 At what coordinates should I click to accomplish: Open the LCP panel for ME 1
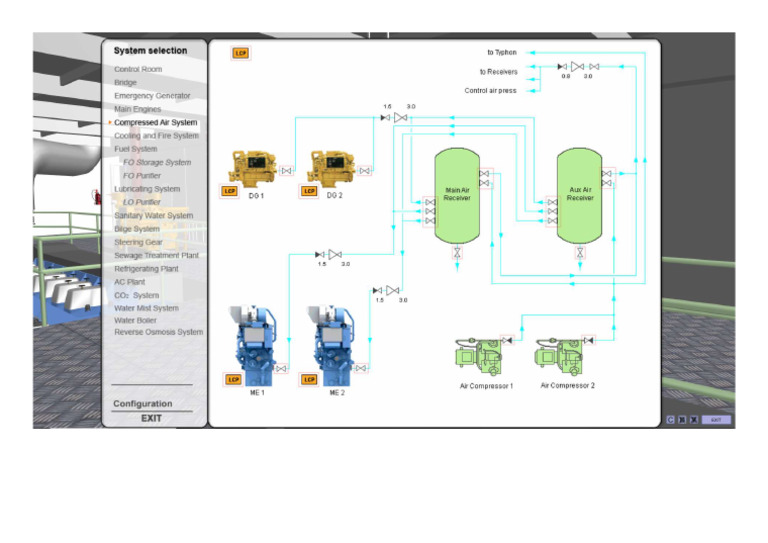point(233,379)
